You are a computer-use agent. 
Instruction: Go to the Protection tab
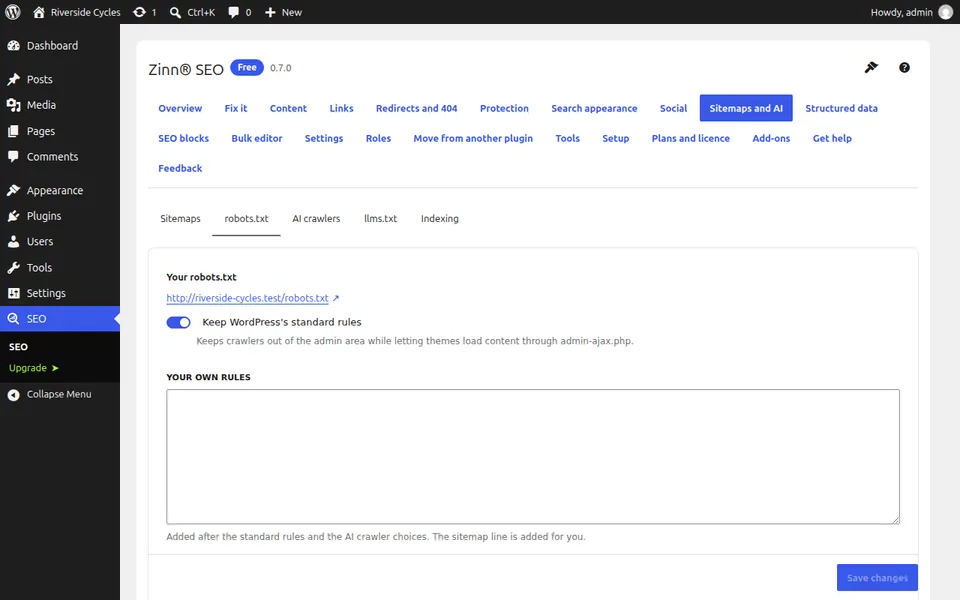click(x=504, y=108)
